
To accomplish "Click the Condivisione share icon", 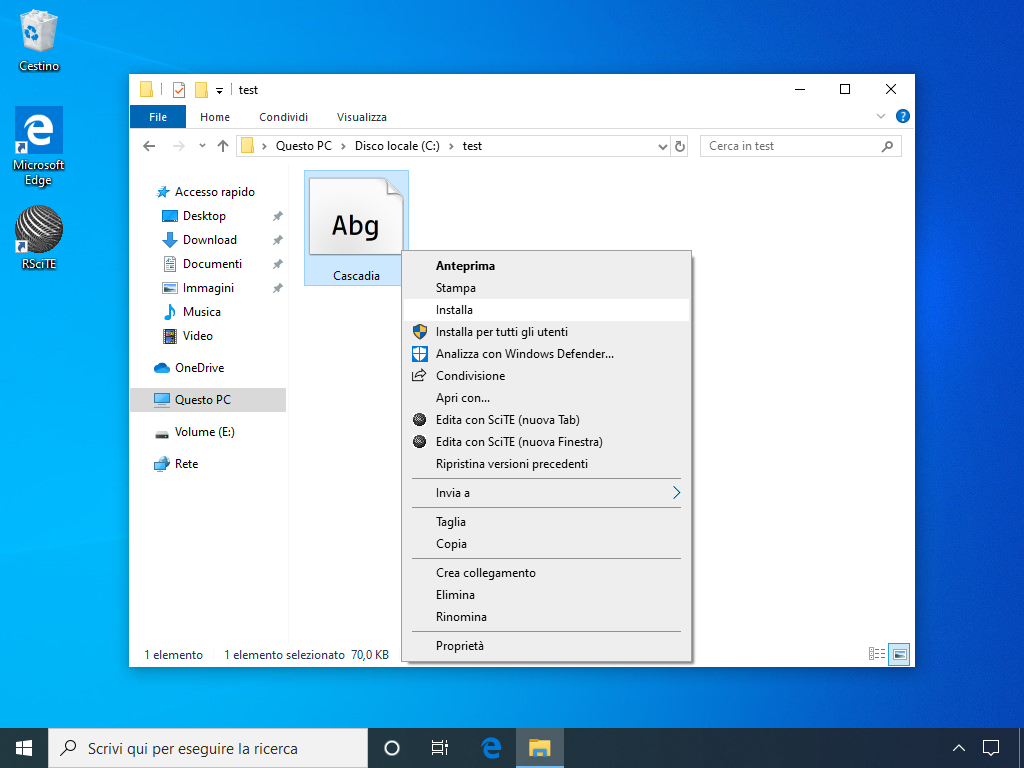I will pyautogui.click(x=420, y=376).
